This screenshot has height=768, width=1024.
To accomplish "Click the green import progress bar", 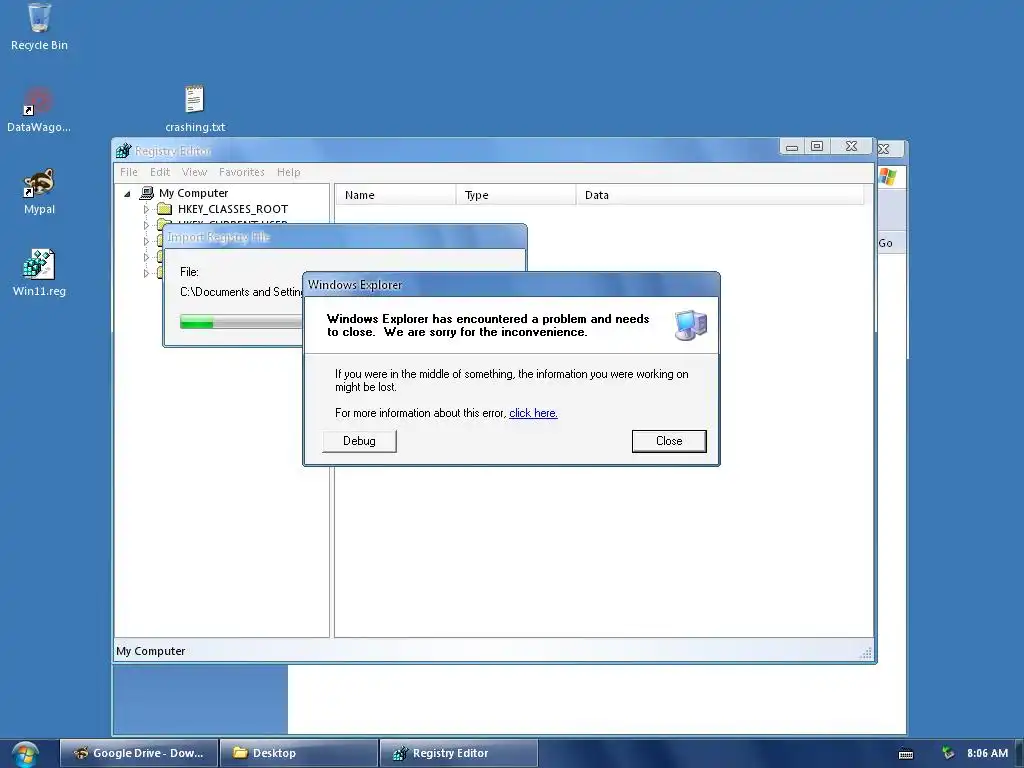I will 241,322.
